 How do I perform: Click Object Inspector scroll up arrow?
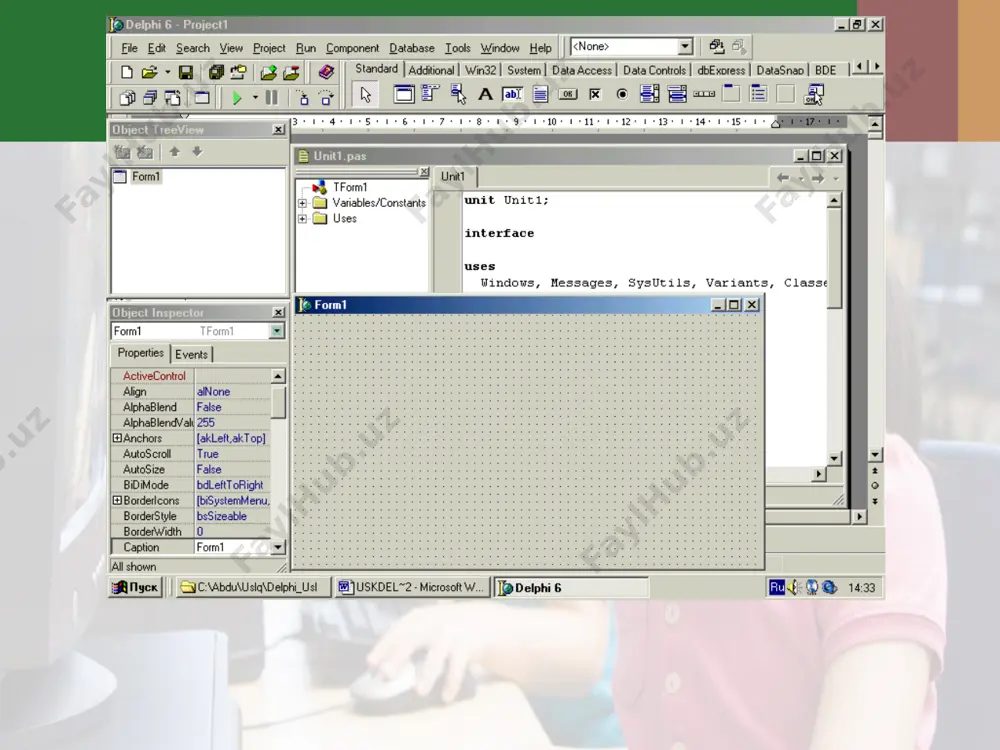point(278,376)
